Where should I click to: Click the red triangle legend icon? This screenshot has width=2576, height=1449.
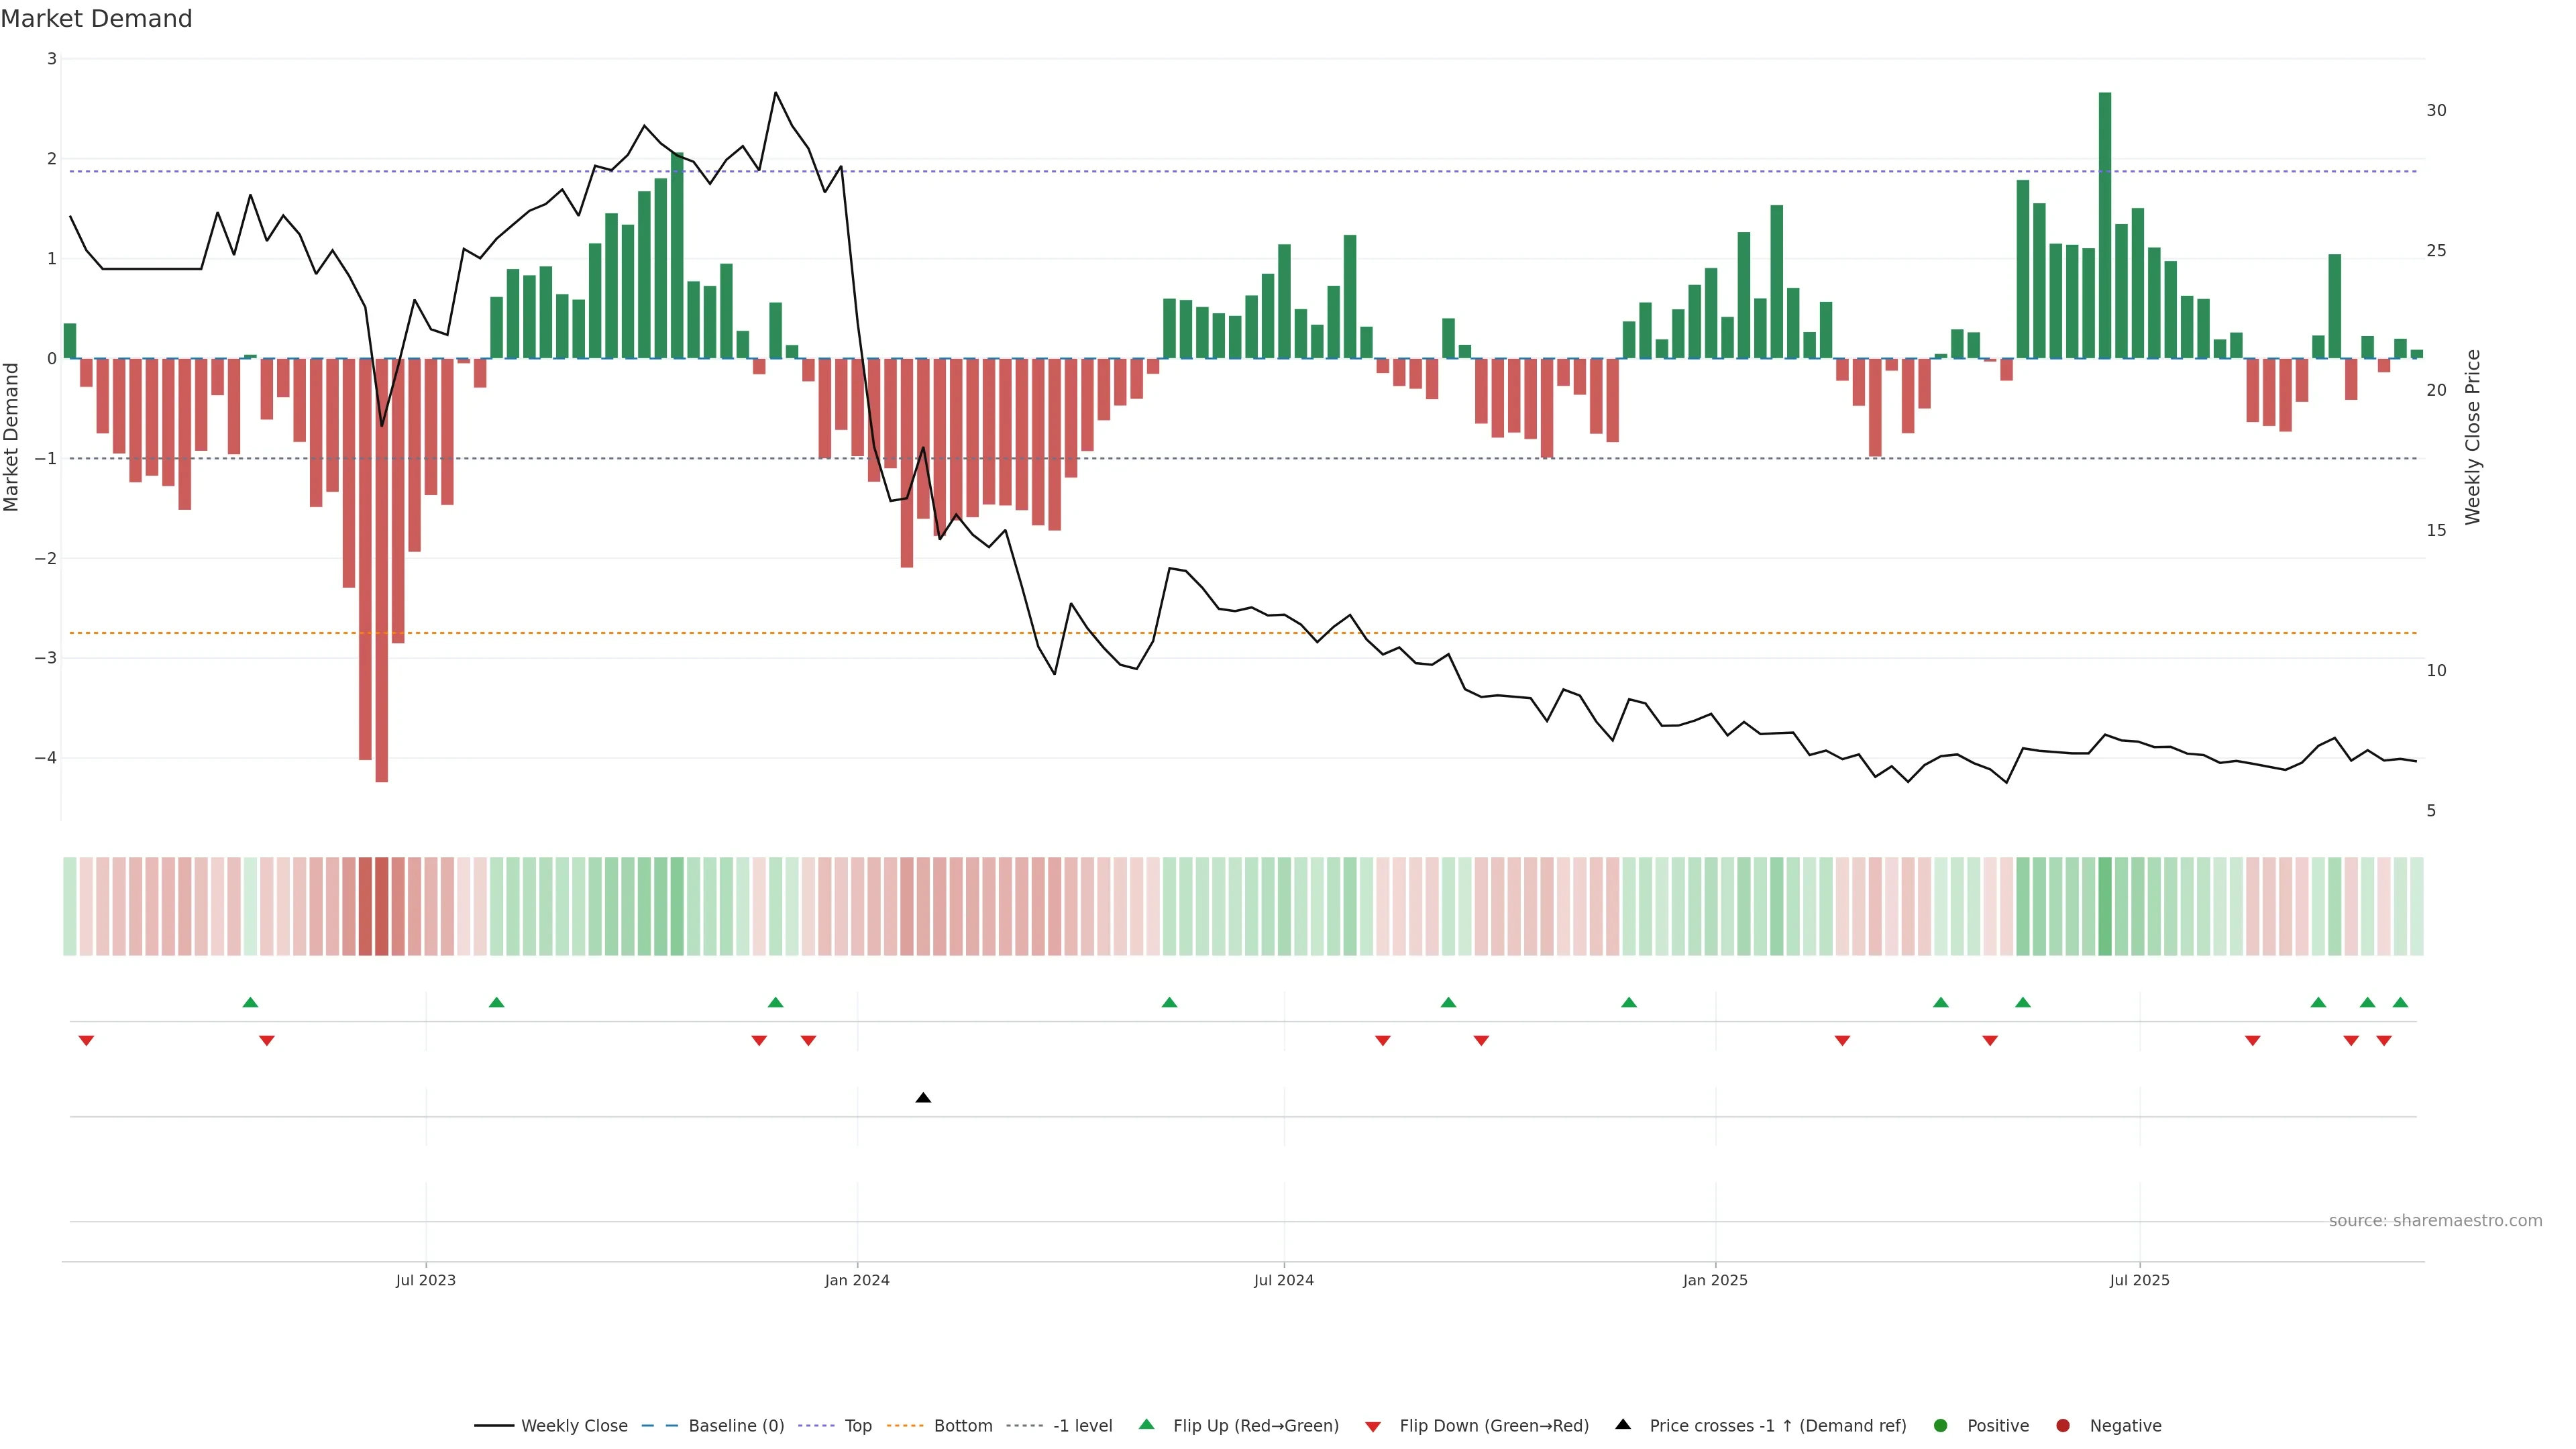[1373, 1426]
